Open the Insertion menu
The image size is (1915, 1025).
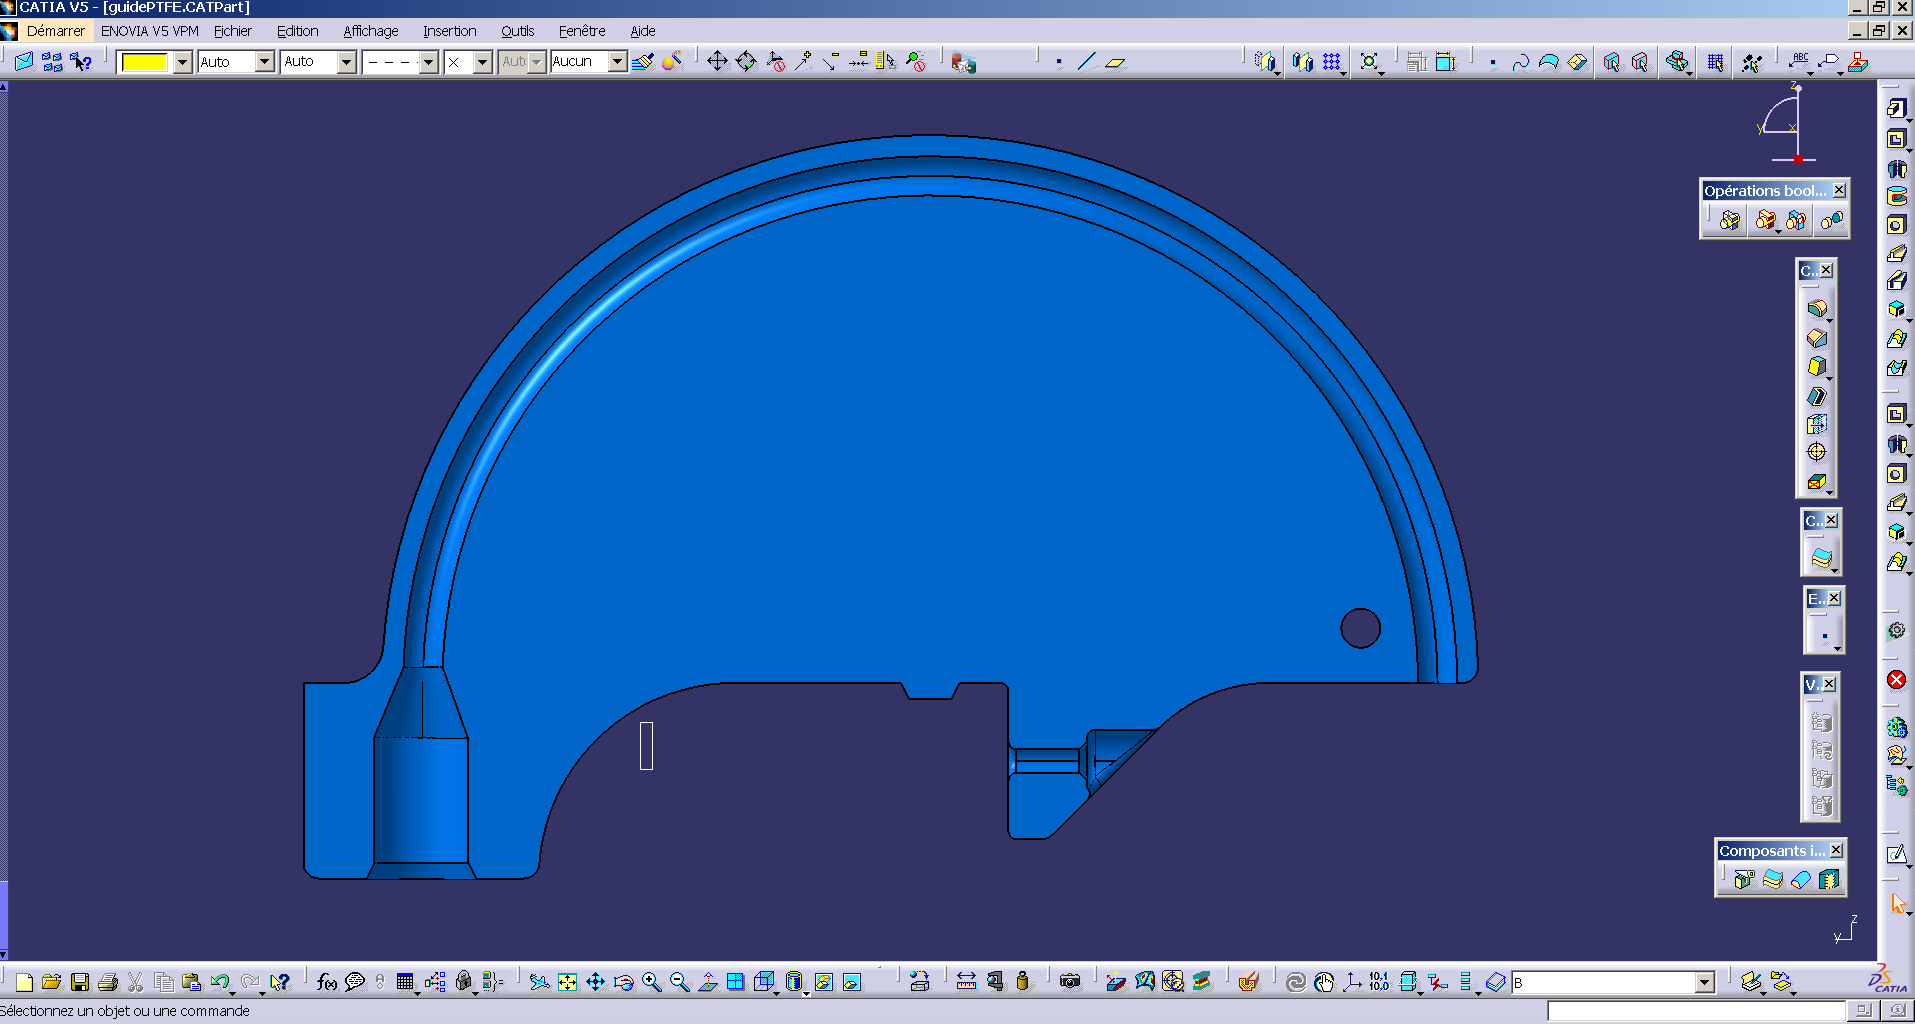[x=449, y=31]
